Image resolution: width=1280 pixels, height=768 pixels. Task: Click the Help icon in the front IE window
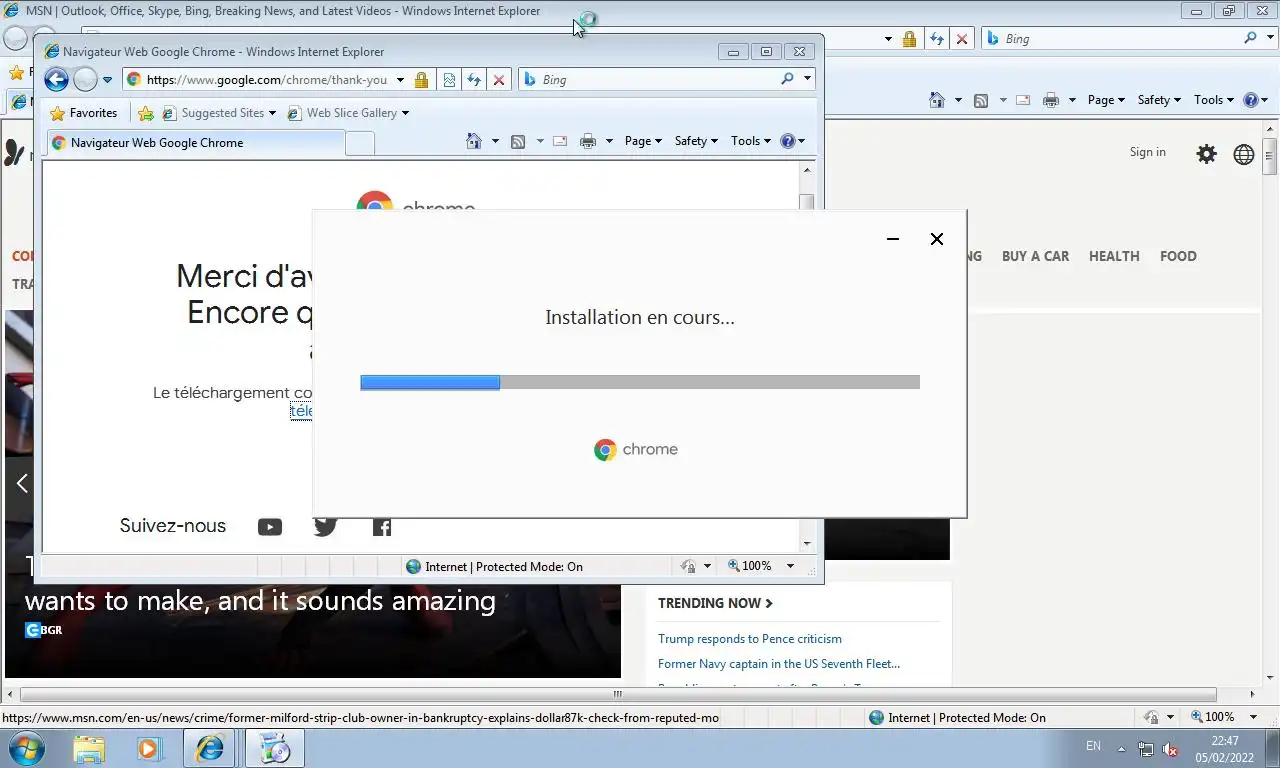788,141
